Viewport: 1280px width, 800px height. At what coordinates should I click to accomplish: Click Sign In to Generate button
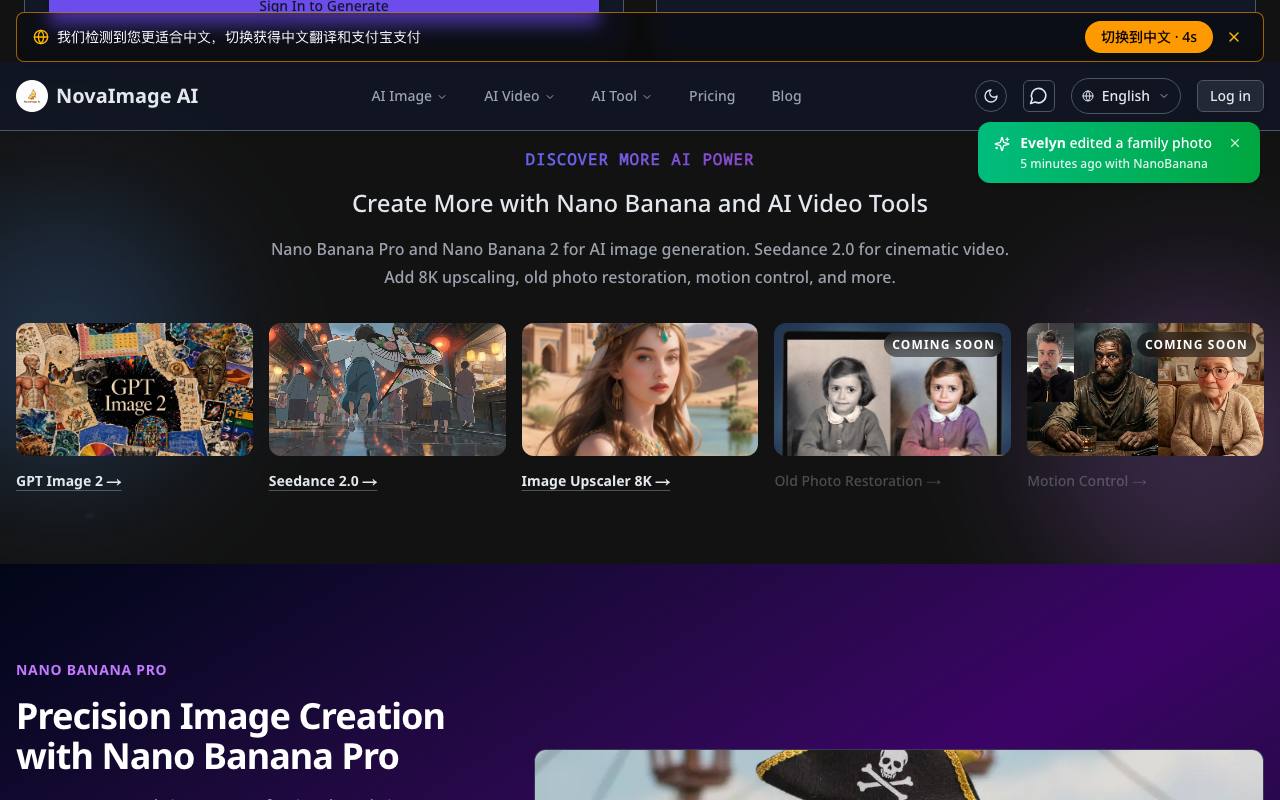click(324, 6)
